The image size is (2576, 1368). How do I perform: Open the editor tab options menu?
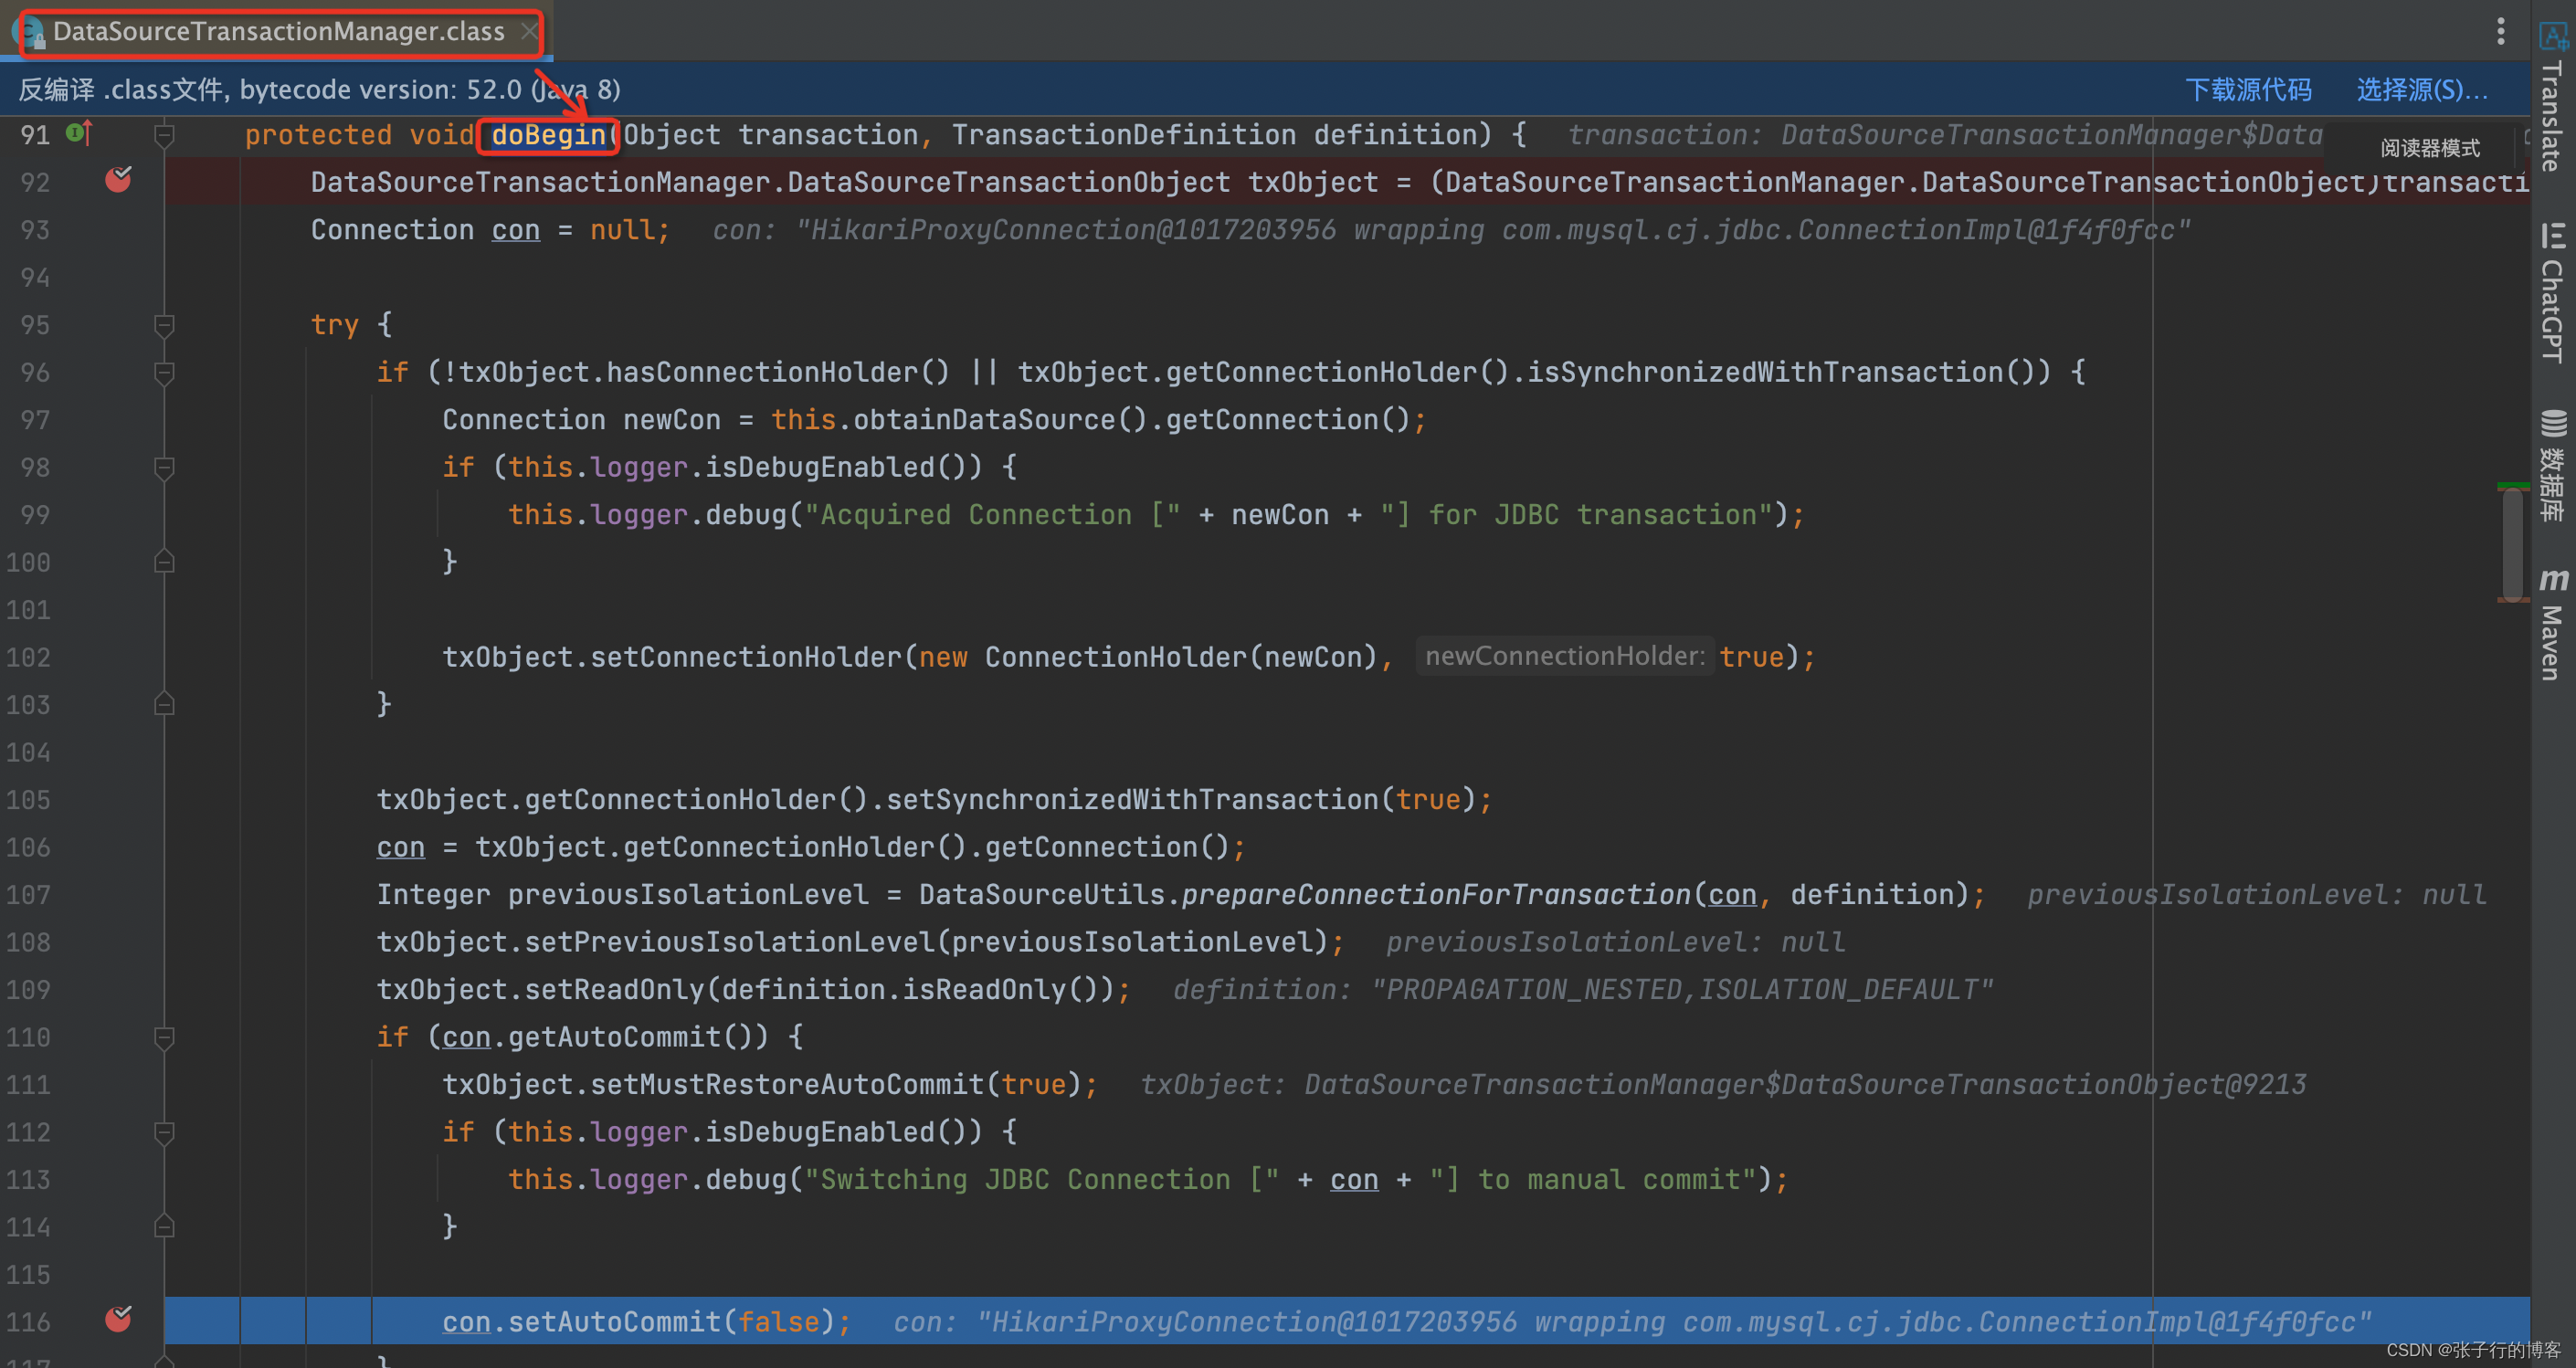click(2500, 31)
